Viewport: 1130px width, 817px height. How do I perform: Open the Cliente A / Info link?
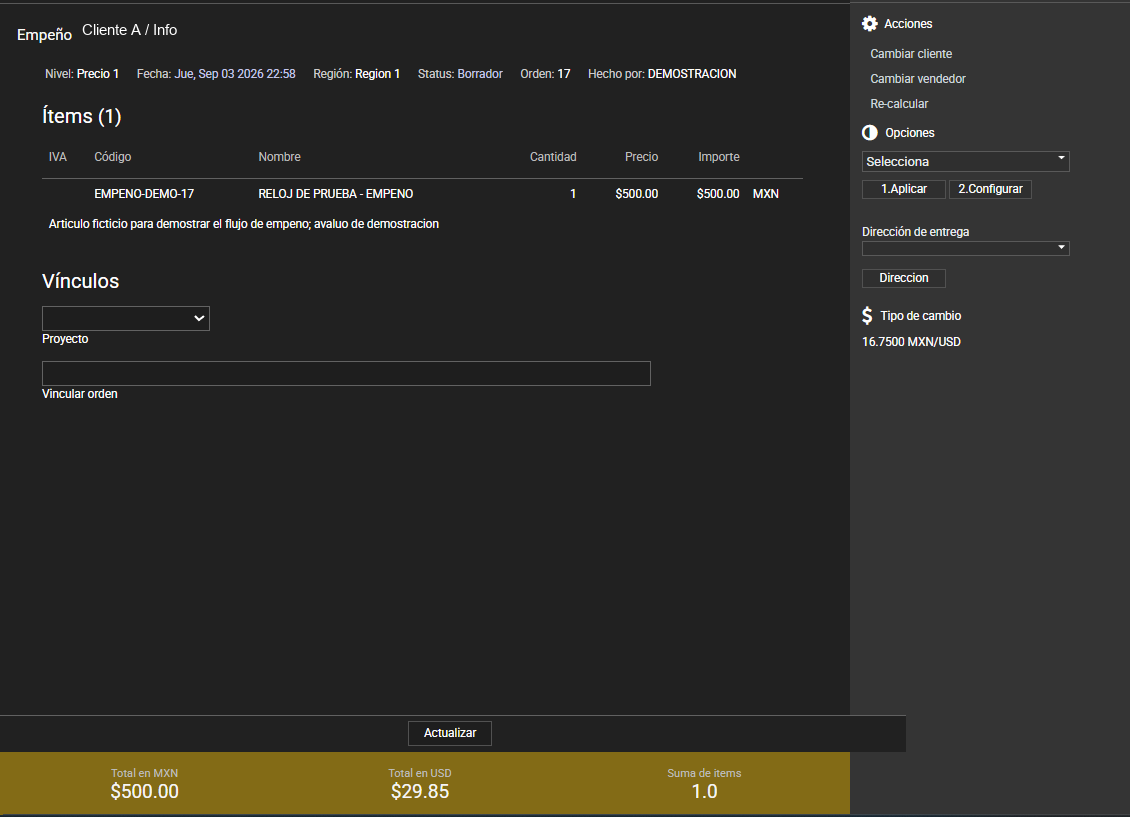tap(130, 30)
